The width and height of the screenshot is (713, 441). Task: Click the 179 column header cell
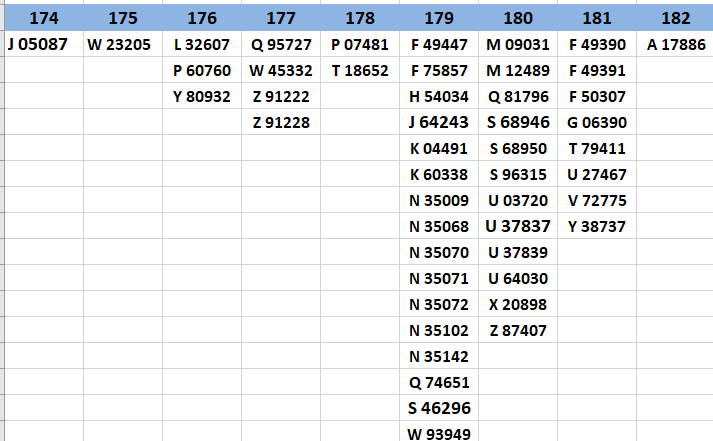pyautogui.click(x=439, y=18)
